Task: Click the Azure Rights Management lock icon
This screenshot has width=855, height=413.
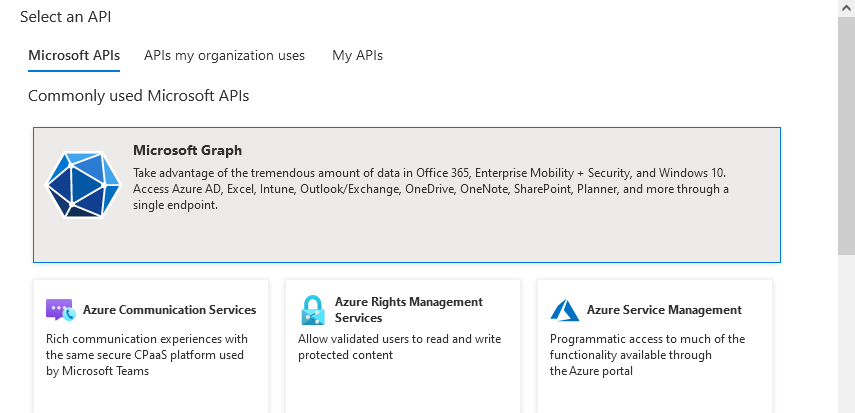Action: coord(312,310)
